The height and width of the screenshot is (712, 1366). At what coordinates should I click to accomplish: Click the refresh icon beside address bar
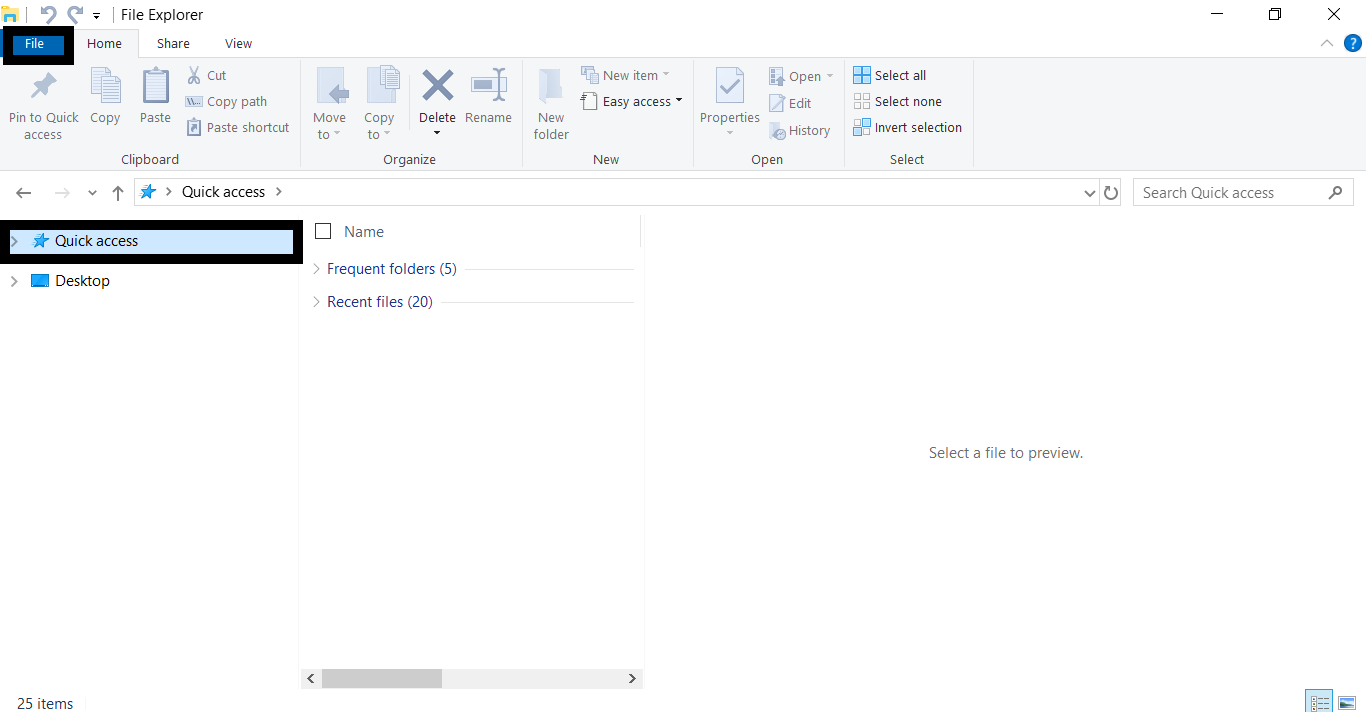[1111, 193]
